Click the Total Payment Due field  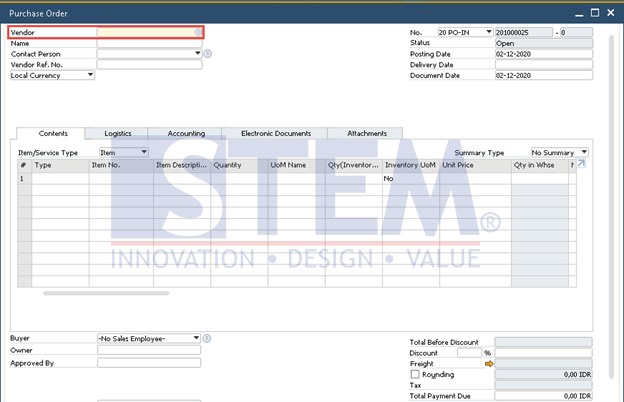tap(543, 396)
